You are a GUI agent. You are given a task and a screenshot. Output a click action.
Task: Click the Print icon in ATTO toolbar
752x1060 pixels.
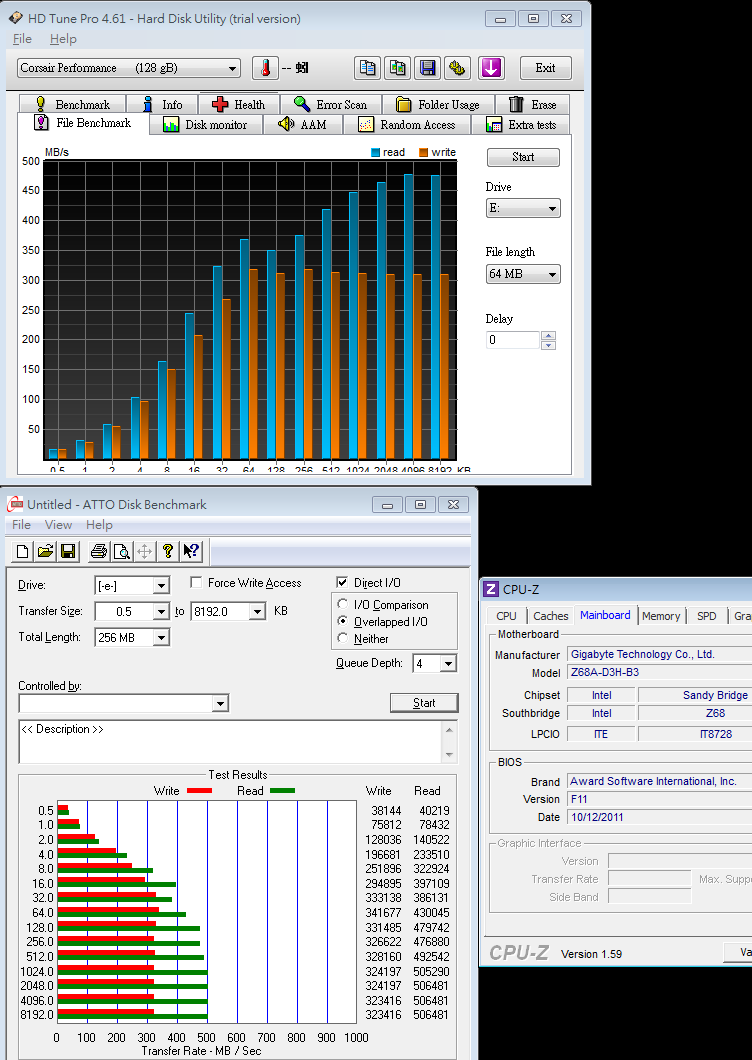click(99, 552)
